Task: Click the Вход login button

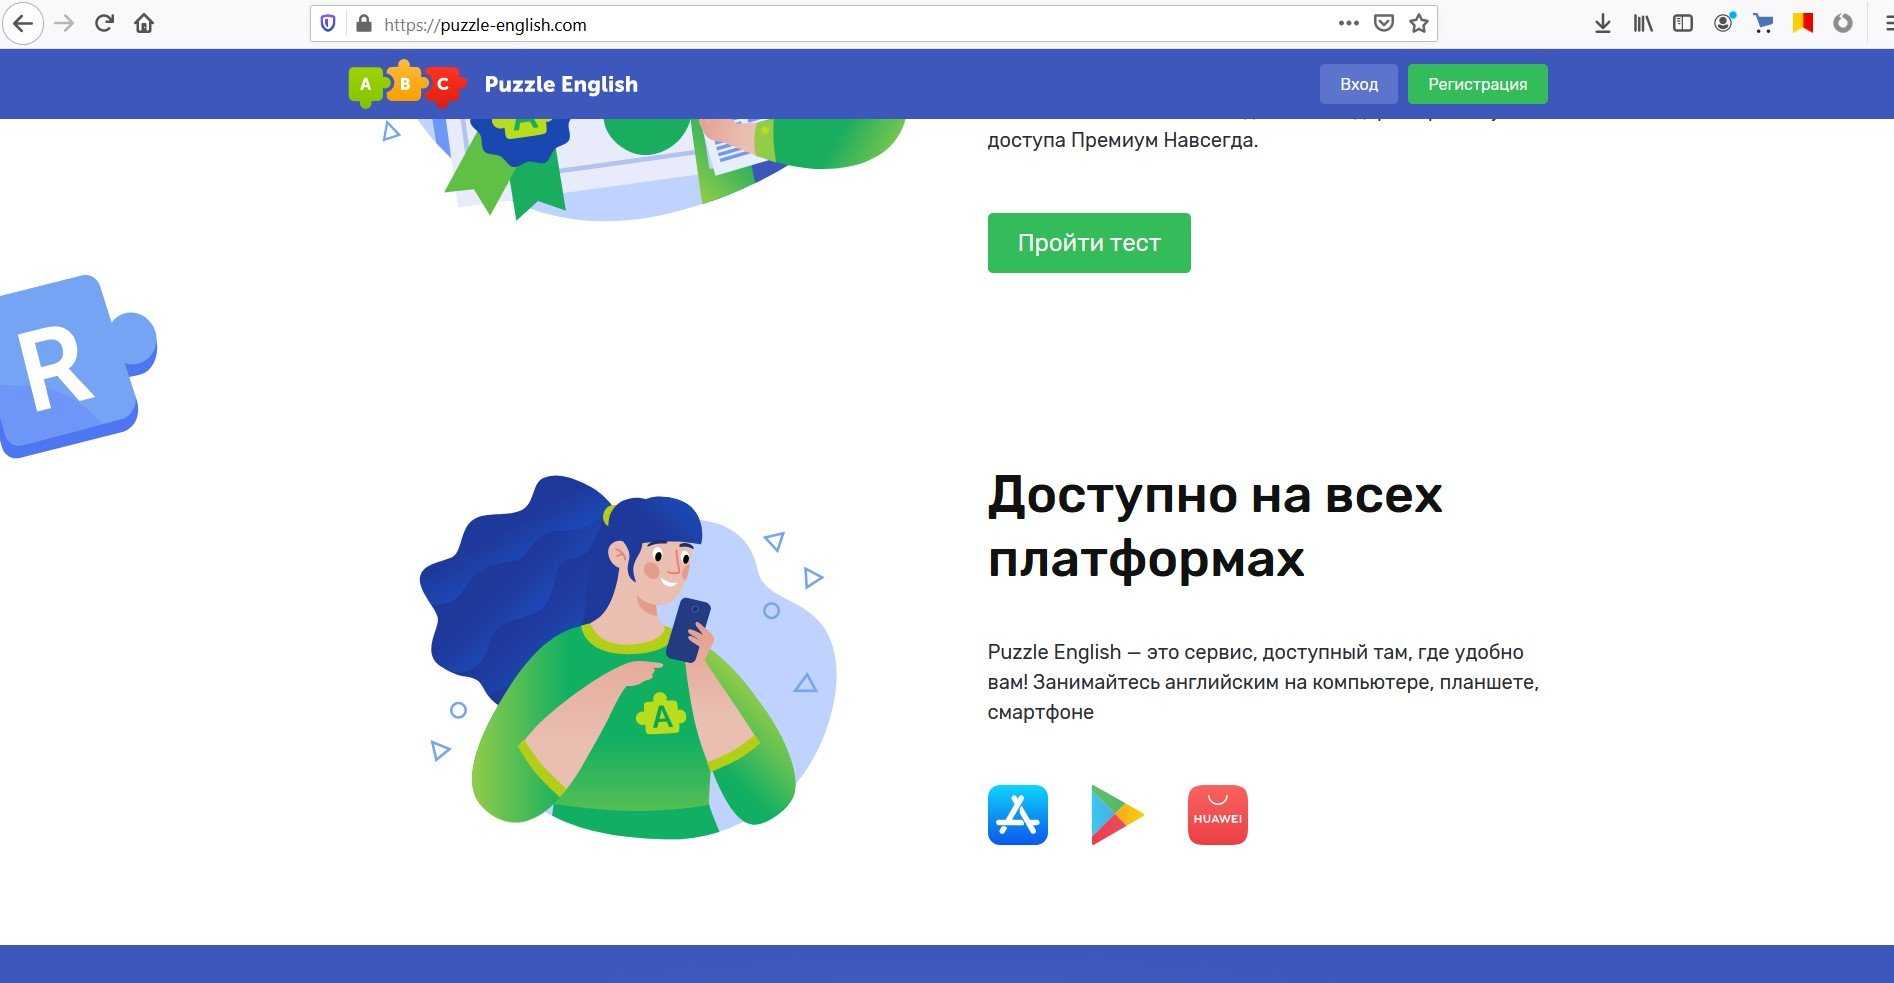Action: (1359, 84)
